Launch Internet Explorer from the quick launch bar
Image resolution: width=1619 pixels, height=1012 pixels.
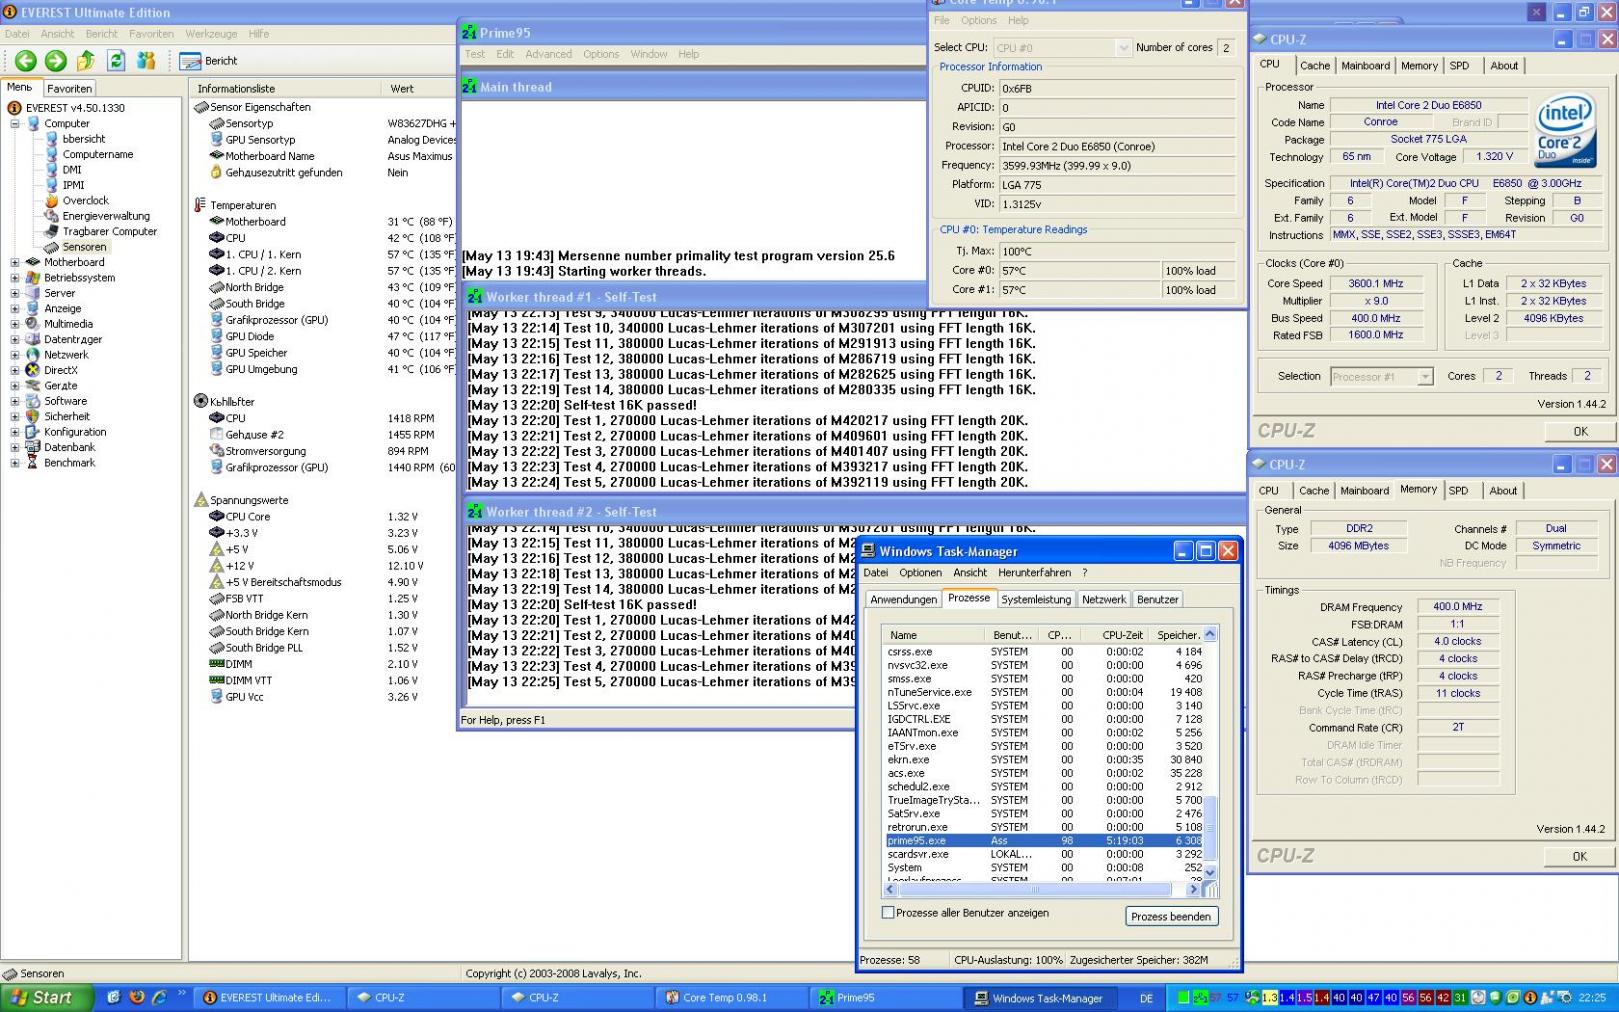tap(159, 997)
